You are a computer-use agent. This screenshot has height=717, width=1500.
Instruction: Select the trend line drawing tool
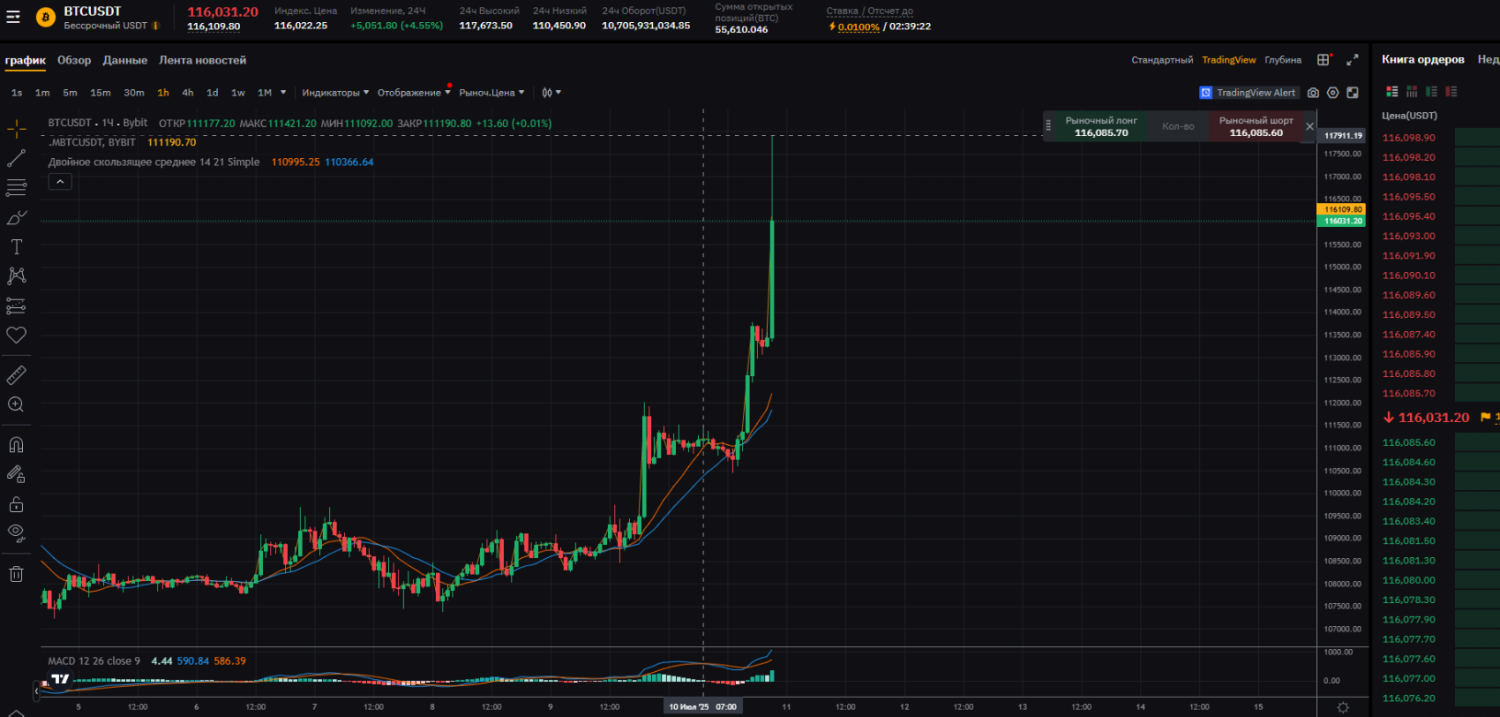16,158
